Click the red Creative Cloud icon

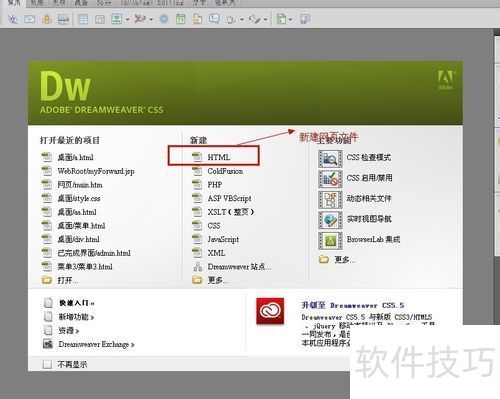270,311
